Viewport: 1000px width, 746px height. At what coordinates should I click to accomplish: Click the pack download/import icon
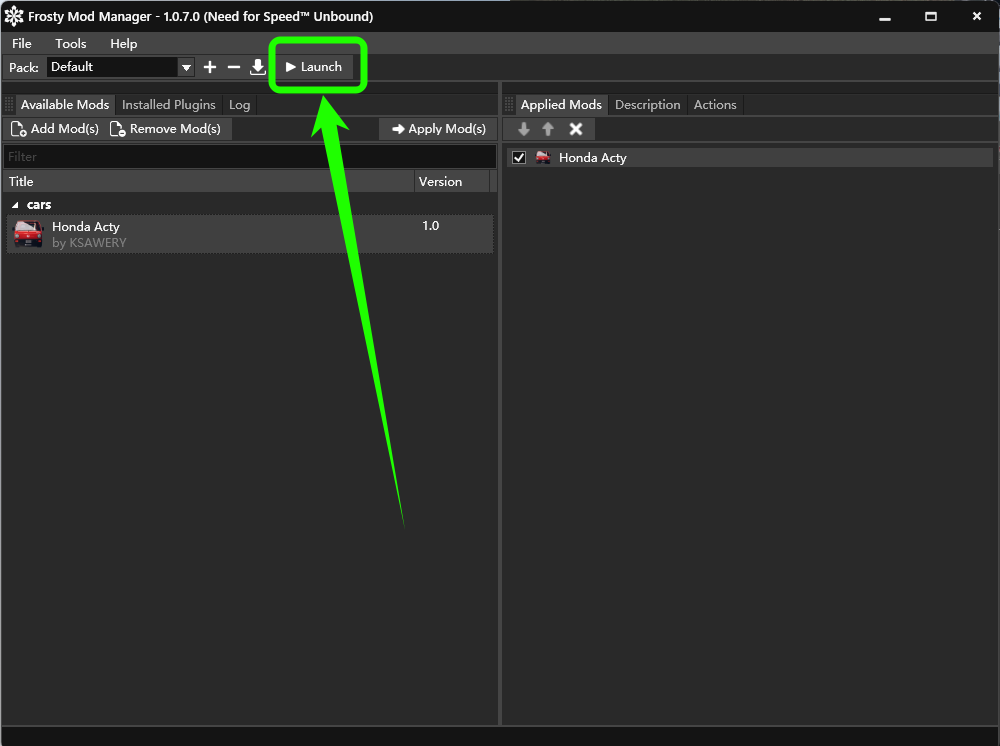[x=258, y=67]
